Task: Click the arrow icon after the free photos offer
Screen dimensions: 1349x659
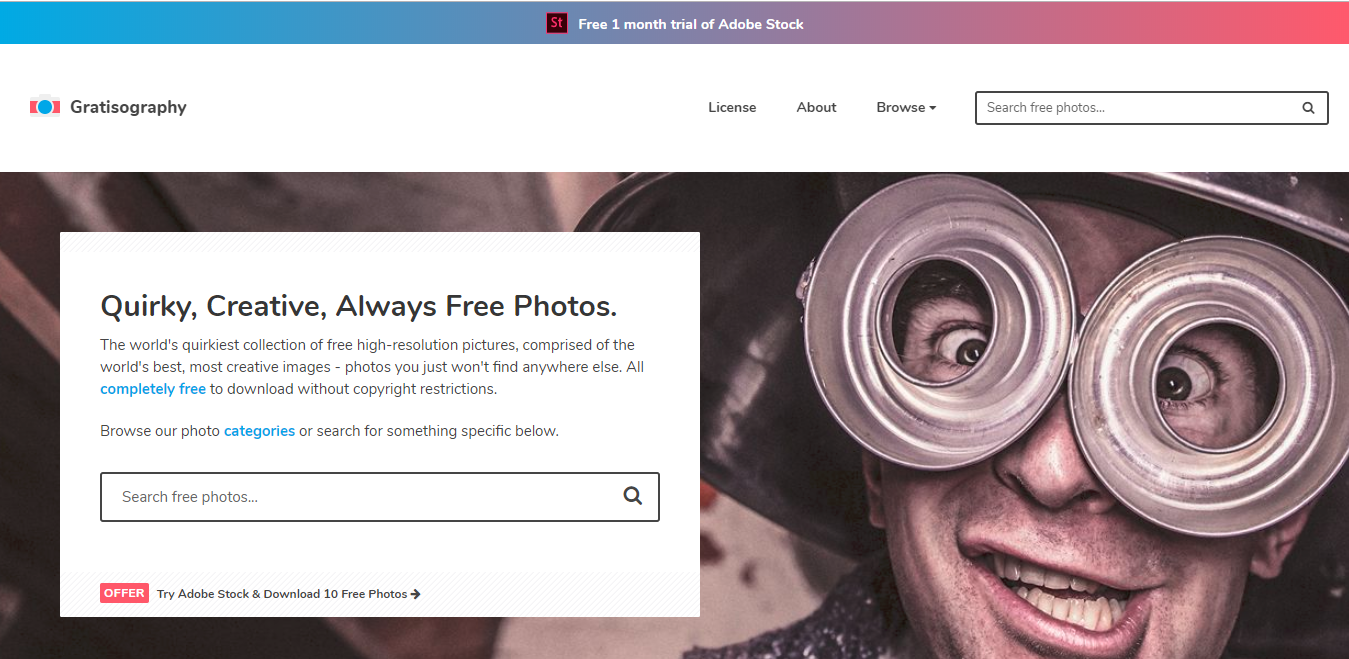Action: (416, 593)
